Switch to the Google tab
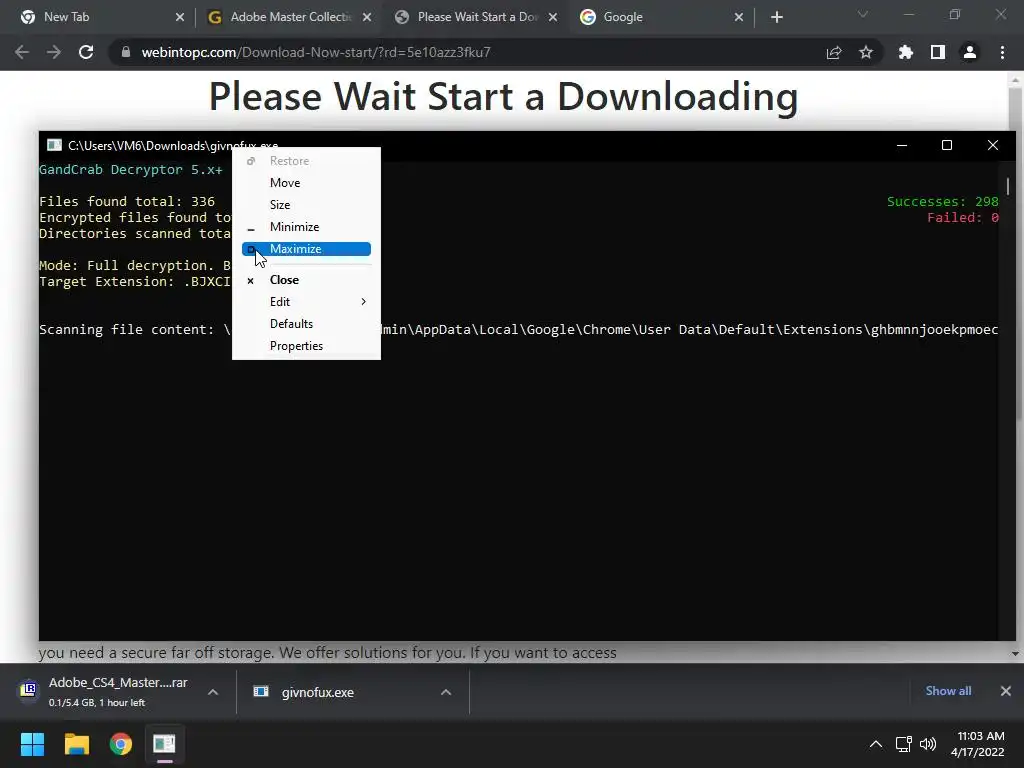Image resolution: width=1024 pixels, height=768 pixels. (660, 17)
